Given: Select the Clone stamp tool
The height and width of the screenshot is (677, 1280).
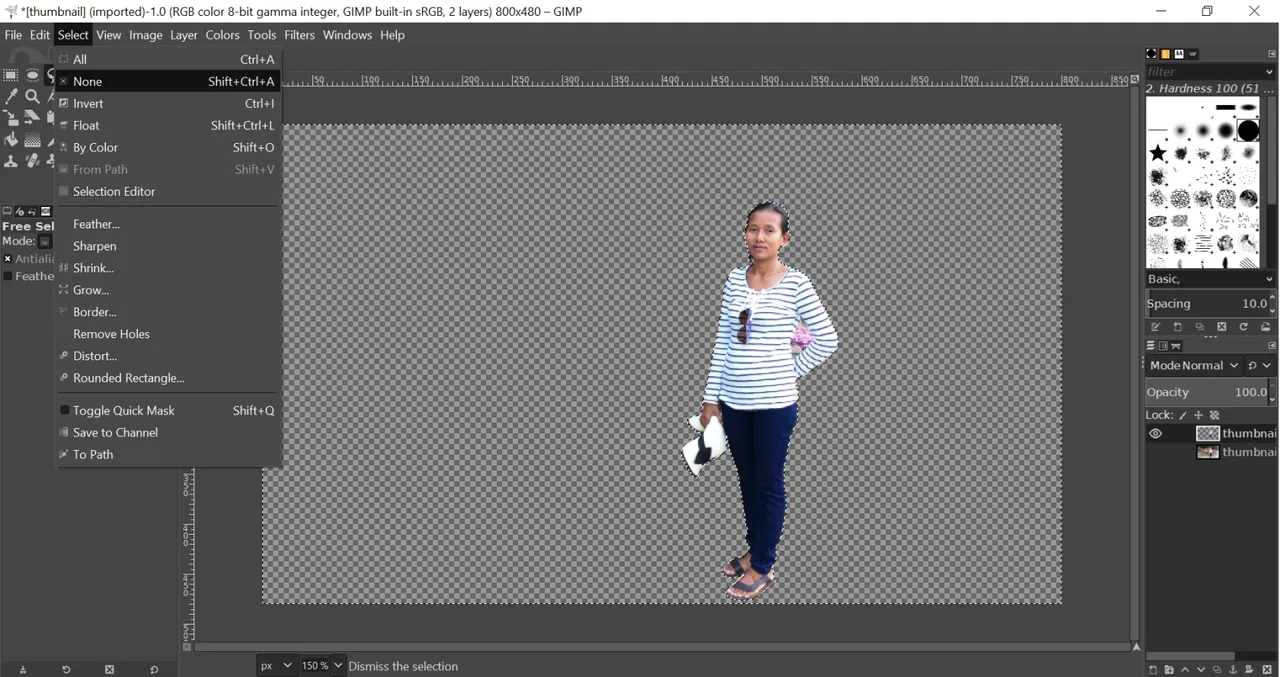Looking at the screenshot, I should coord(11,161).
